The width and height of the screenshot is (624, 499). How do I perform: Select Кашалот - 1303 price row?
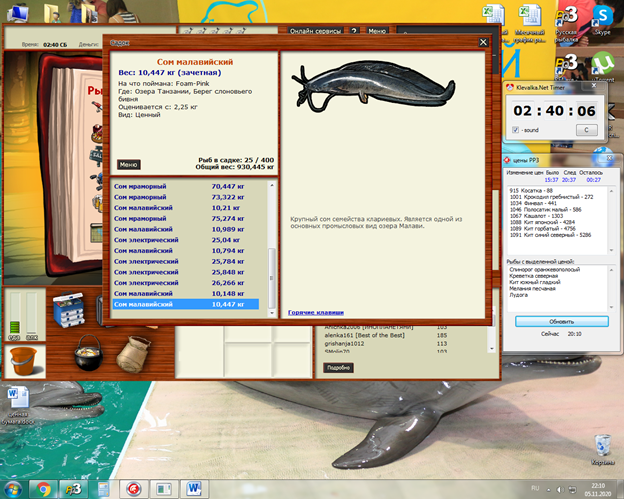tap(536, 216)
